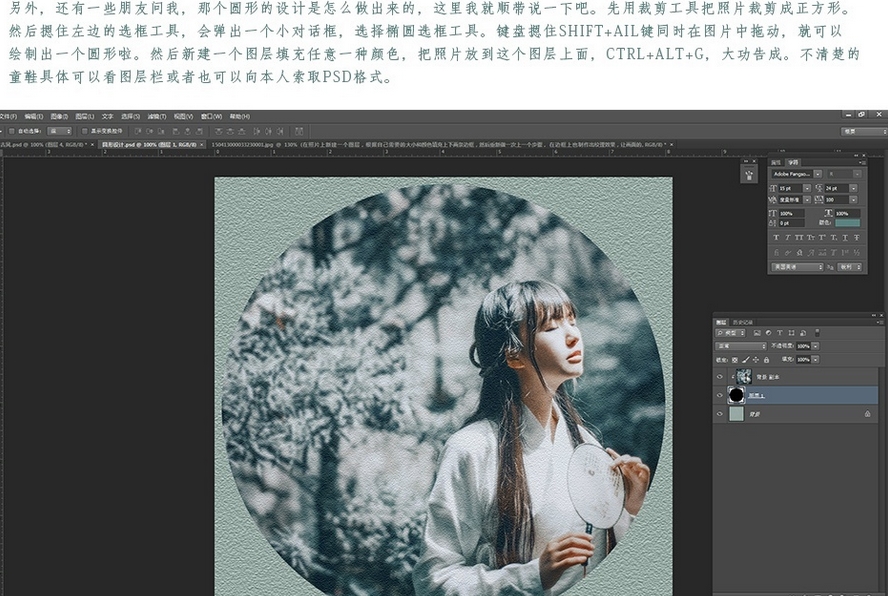Image resolution: width=888 pixels, height=596 pixels.
Task: Open the layer filter type dropdown
Action: pos(730,333)
